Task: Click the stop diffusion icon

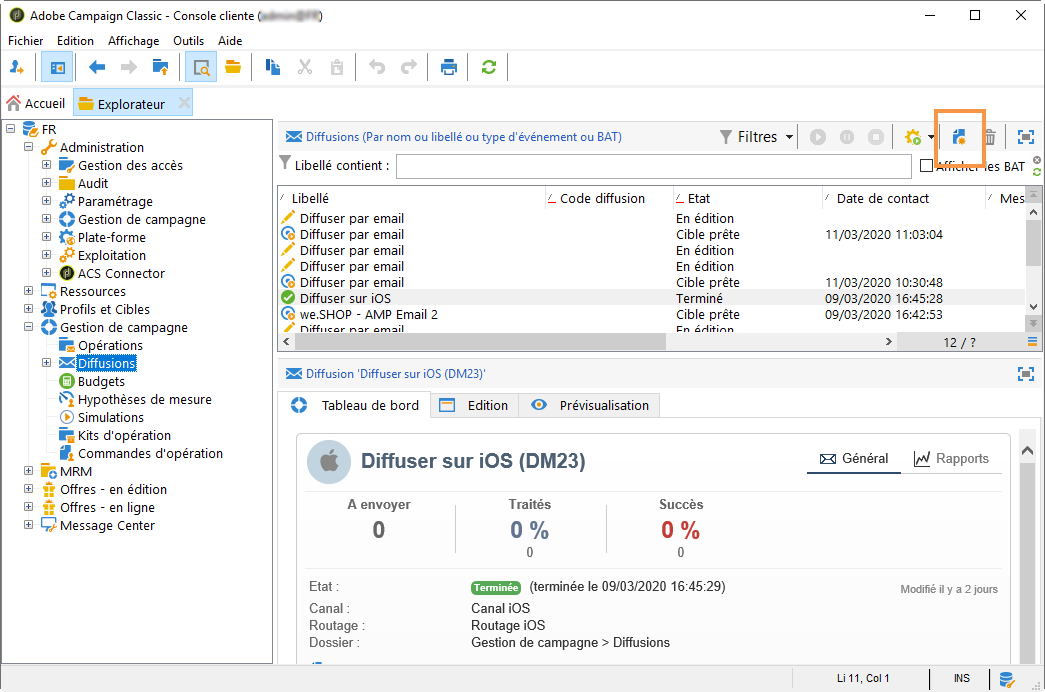Action: [x=876, y=137]
